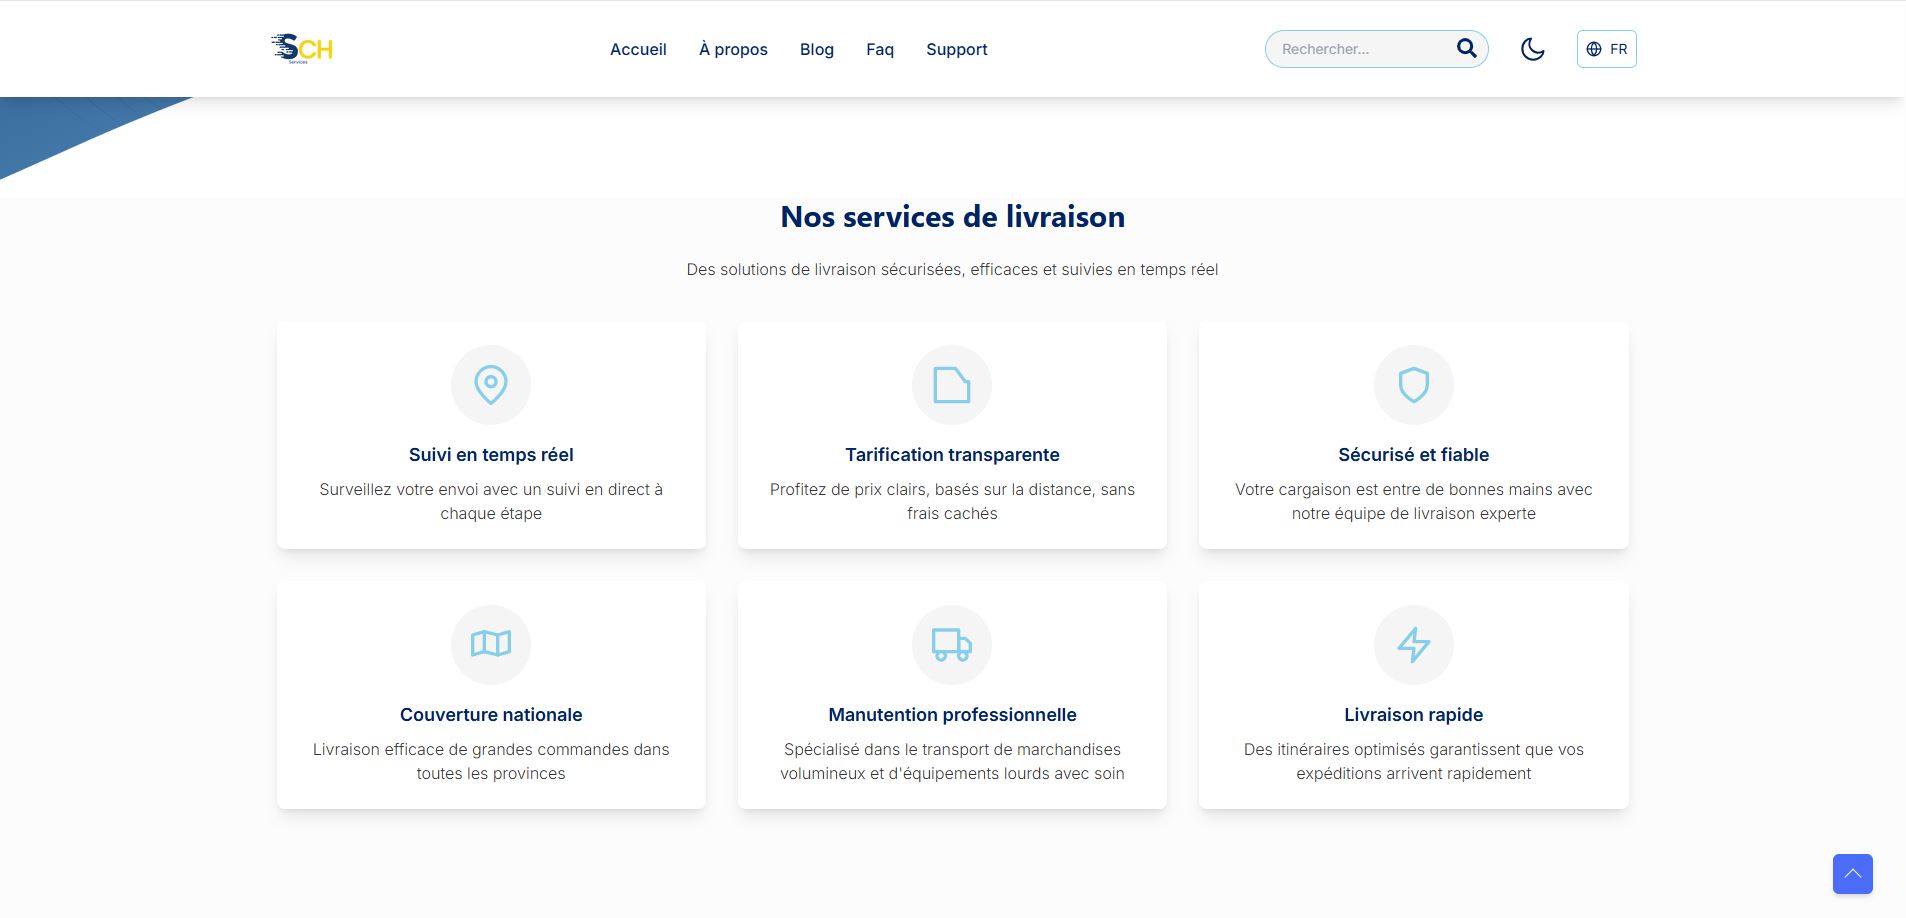This screenshot has height=918, width=1906.
Task: Click the description starting 'Livraison efficace de grandes'
Action: coord(491,761)
